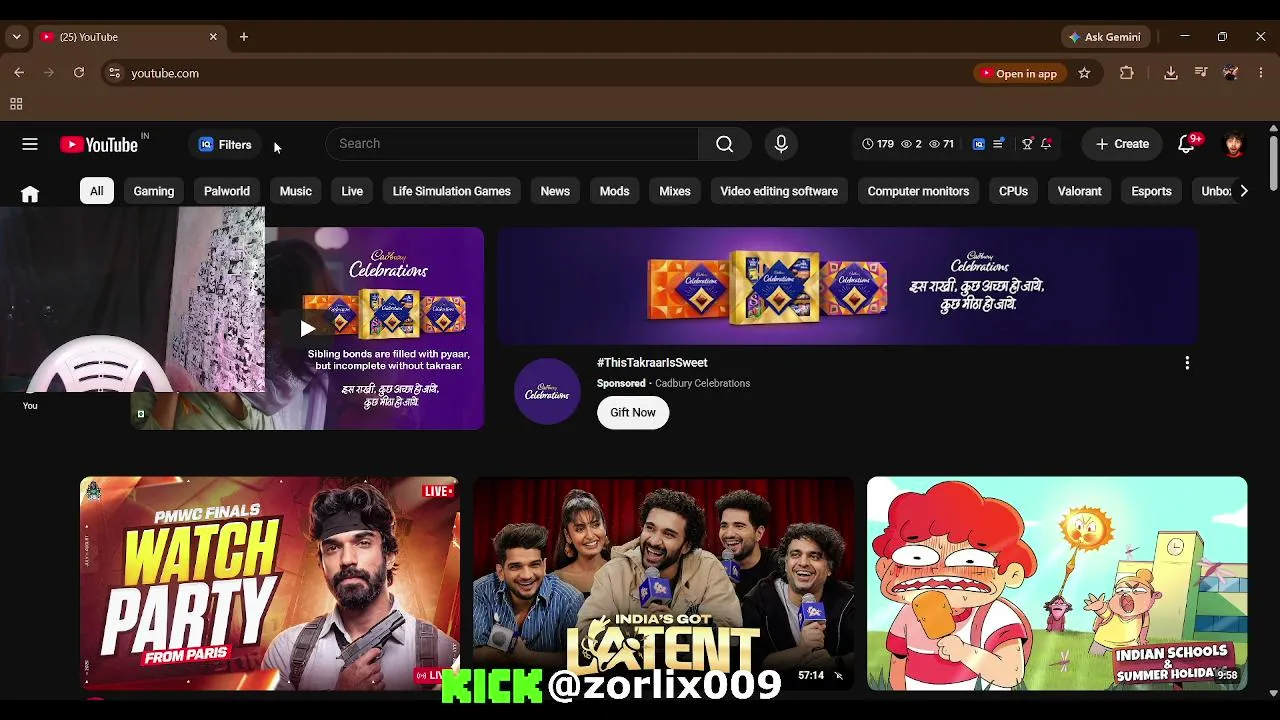Open the PMWC Finals Watch Party thumbnail
Image resolution: width=1280 pixels, height=720 pixels.
point(270,583)
